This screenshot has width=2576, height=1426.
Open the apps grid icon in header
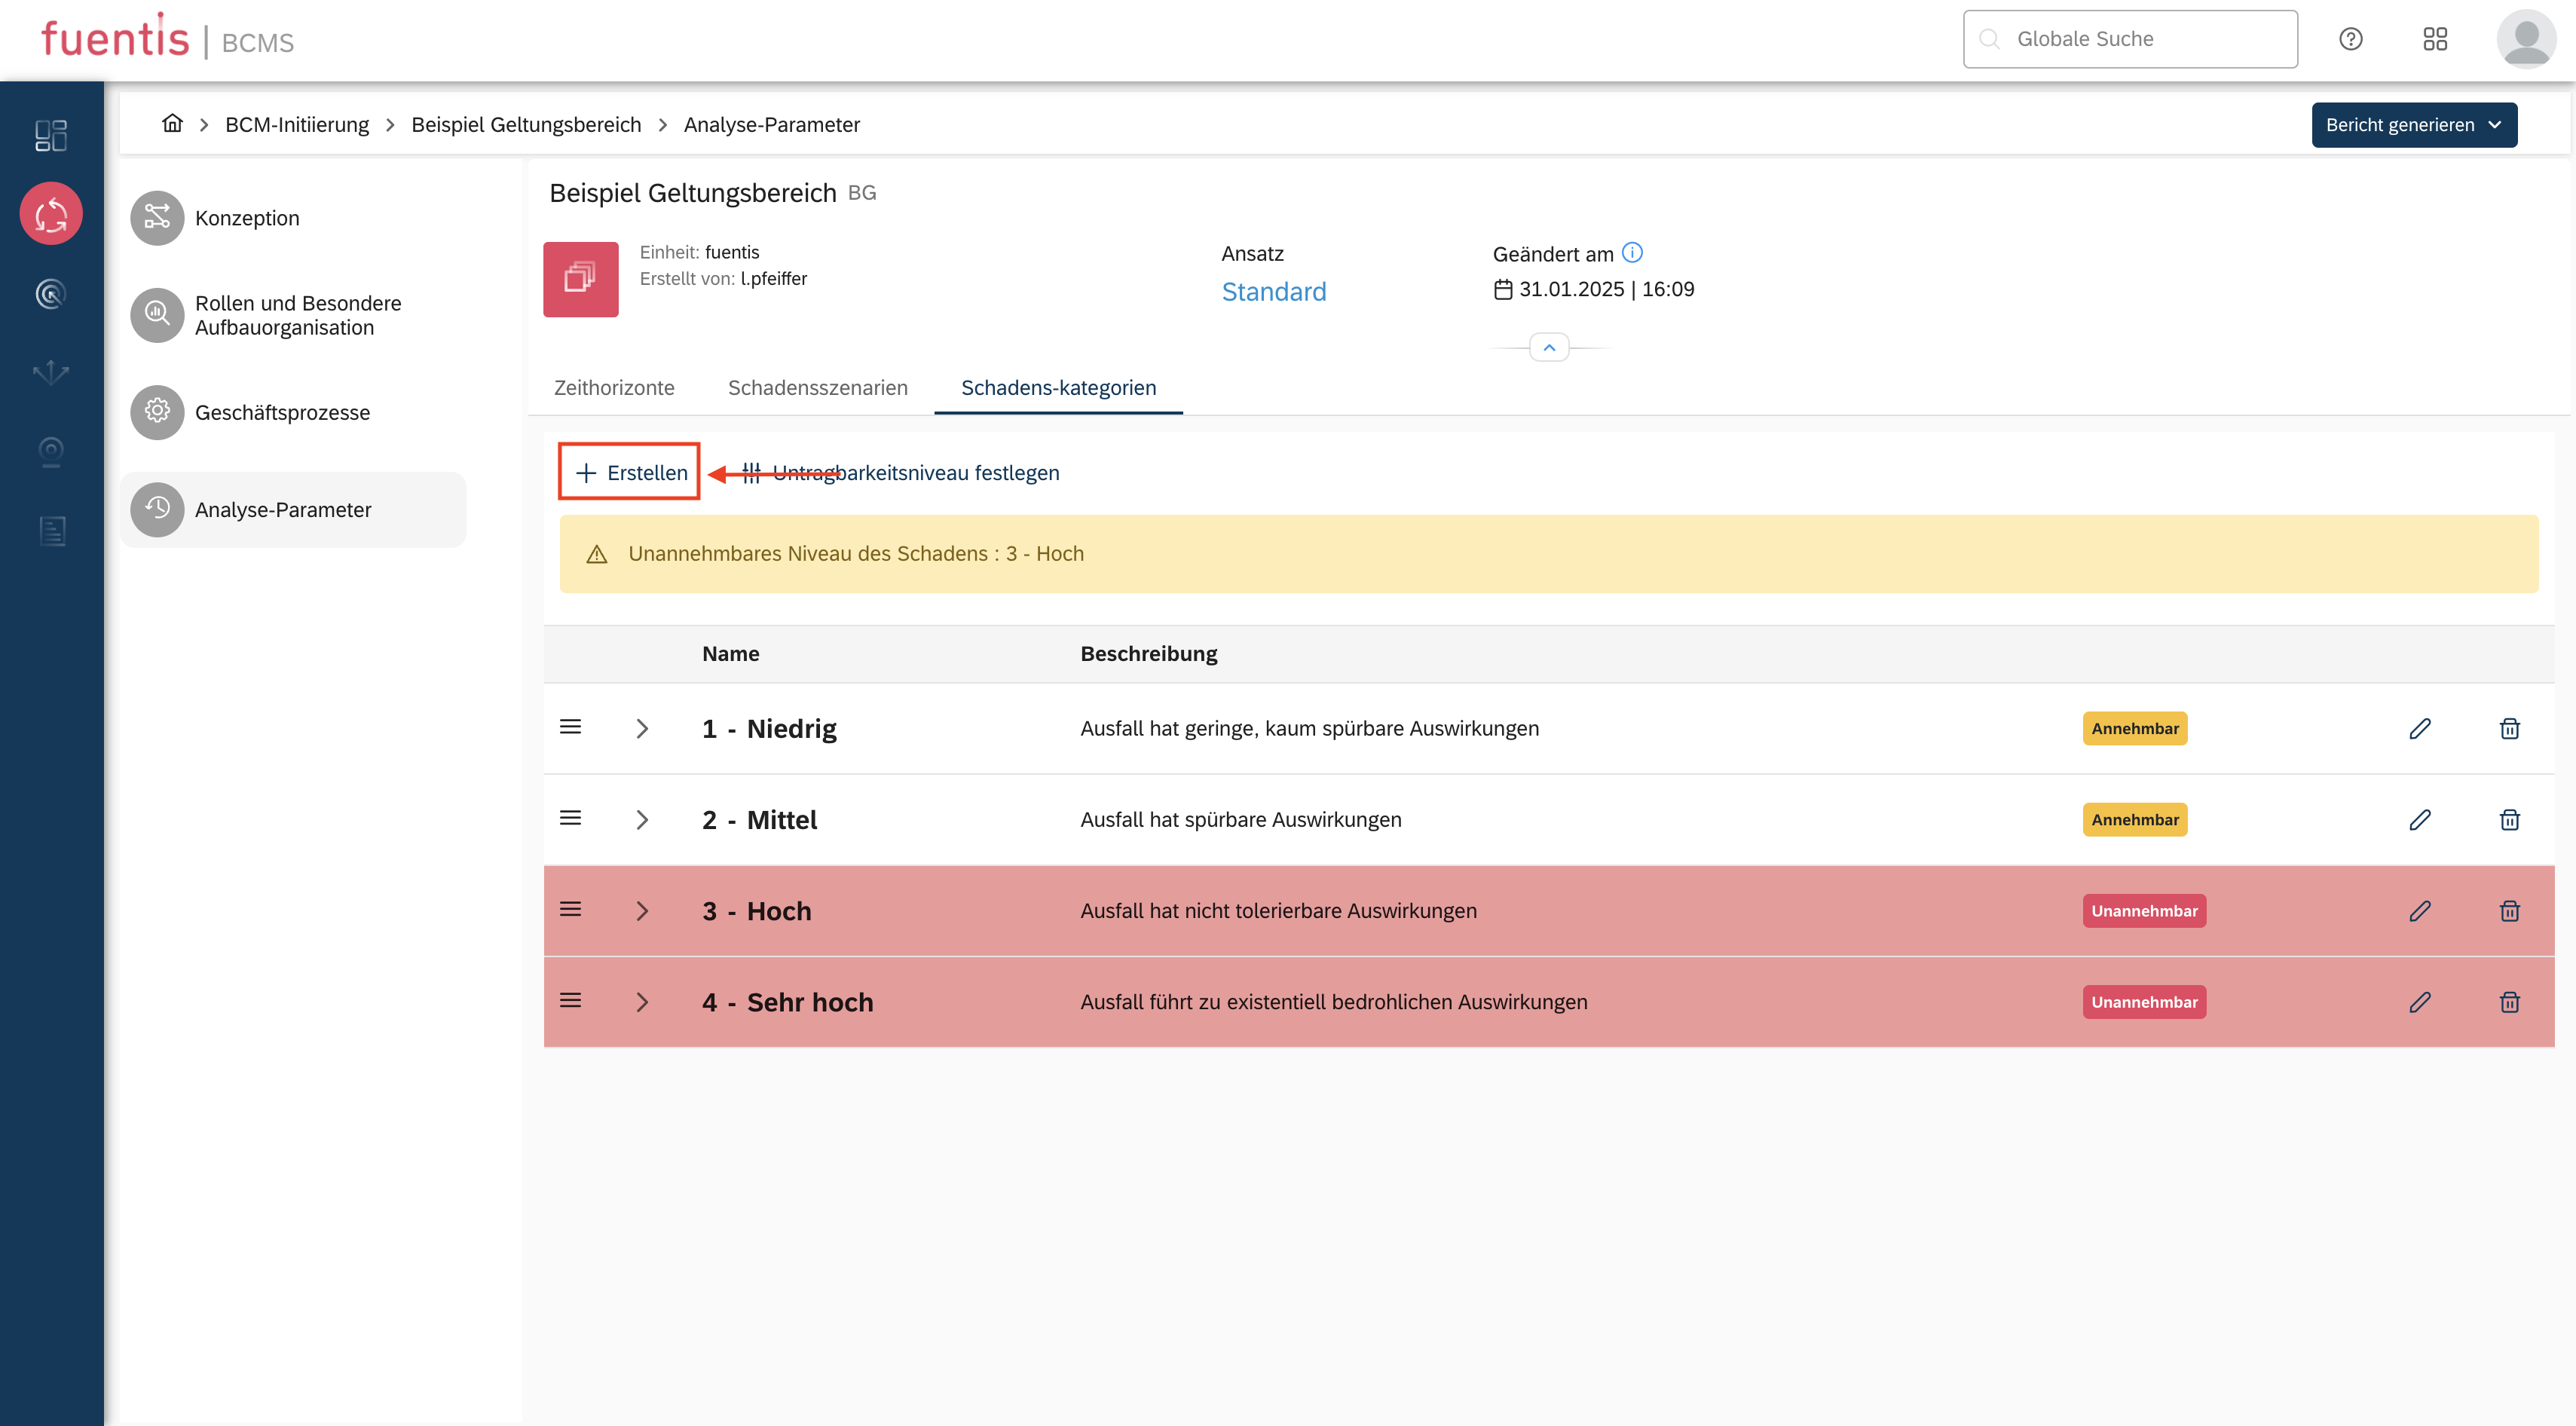point(2435,39)
